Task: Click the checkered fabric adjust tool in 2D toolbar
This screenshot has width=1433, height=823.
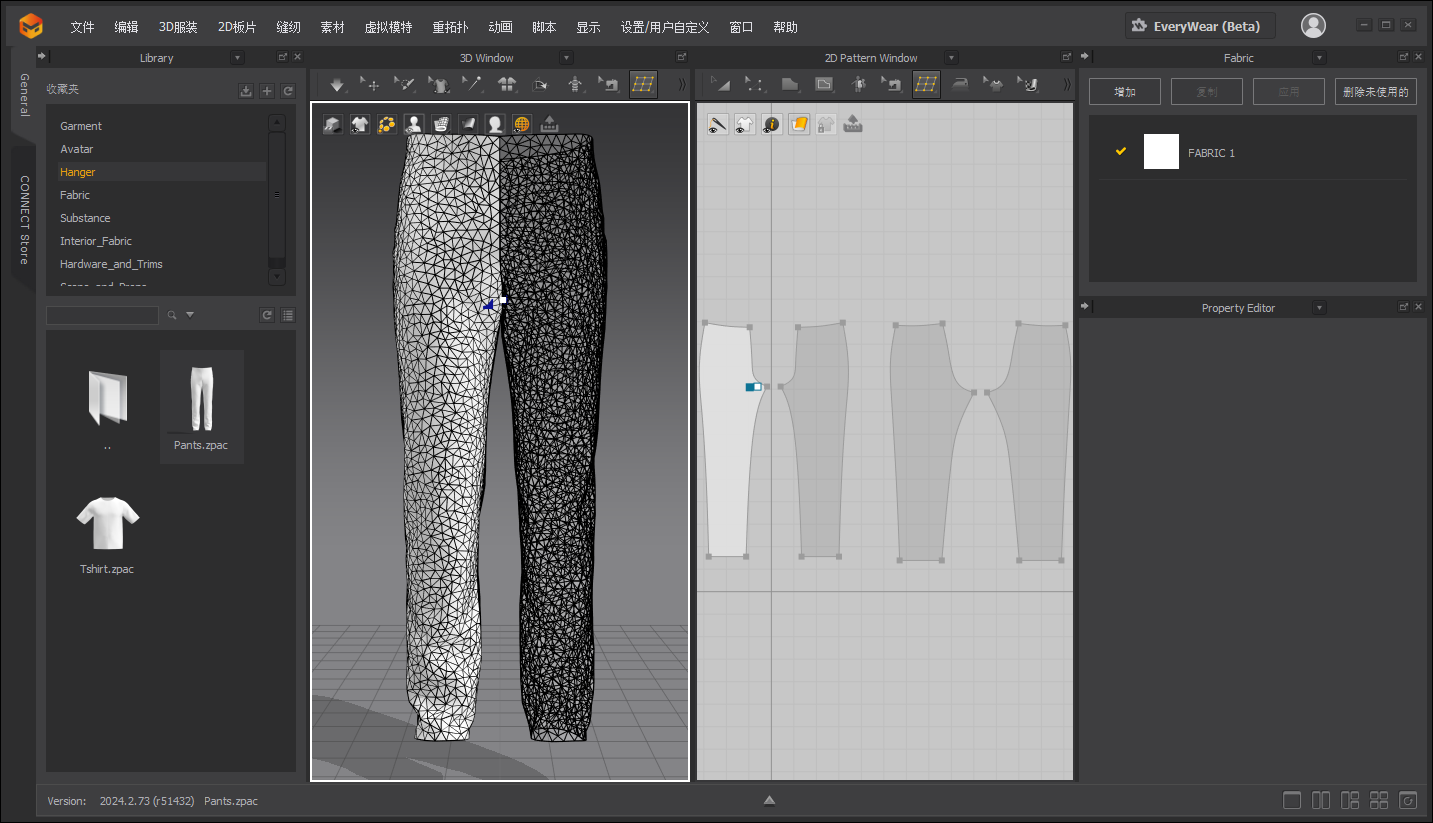Action: (x=1028, y=85)
